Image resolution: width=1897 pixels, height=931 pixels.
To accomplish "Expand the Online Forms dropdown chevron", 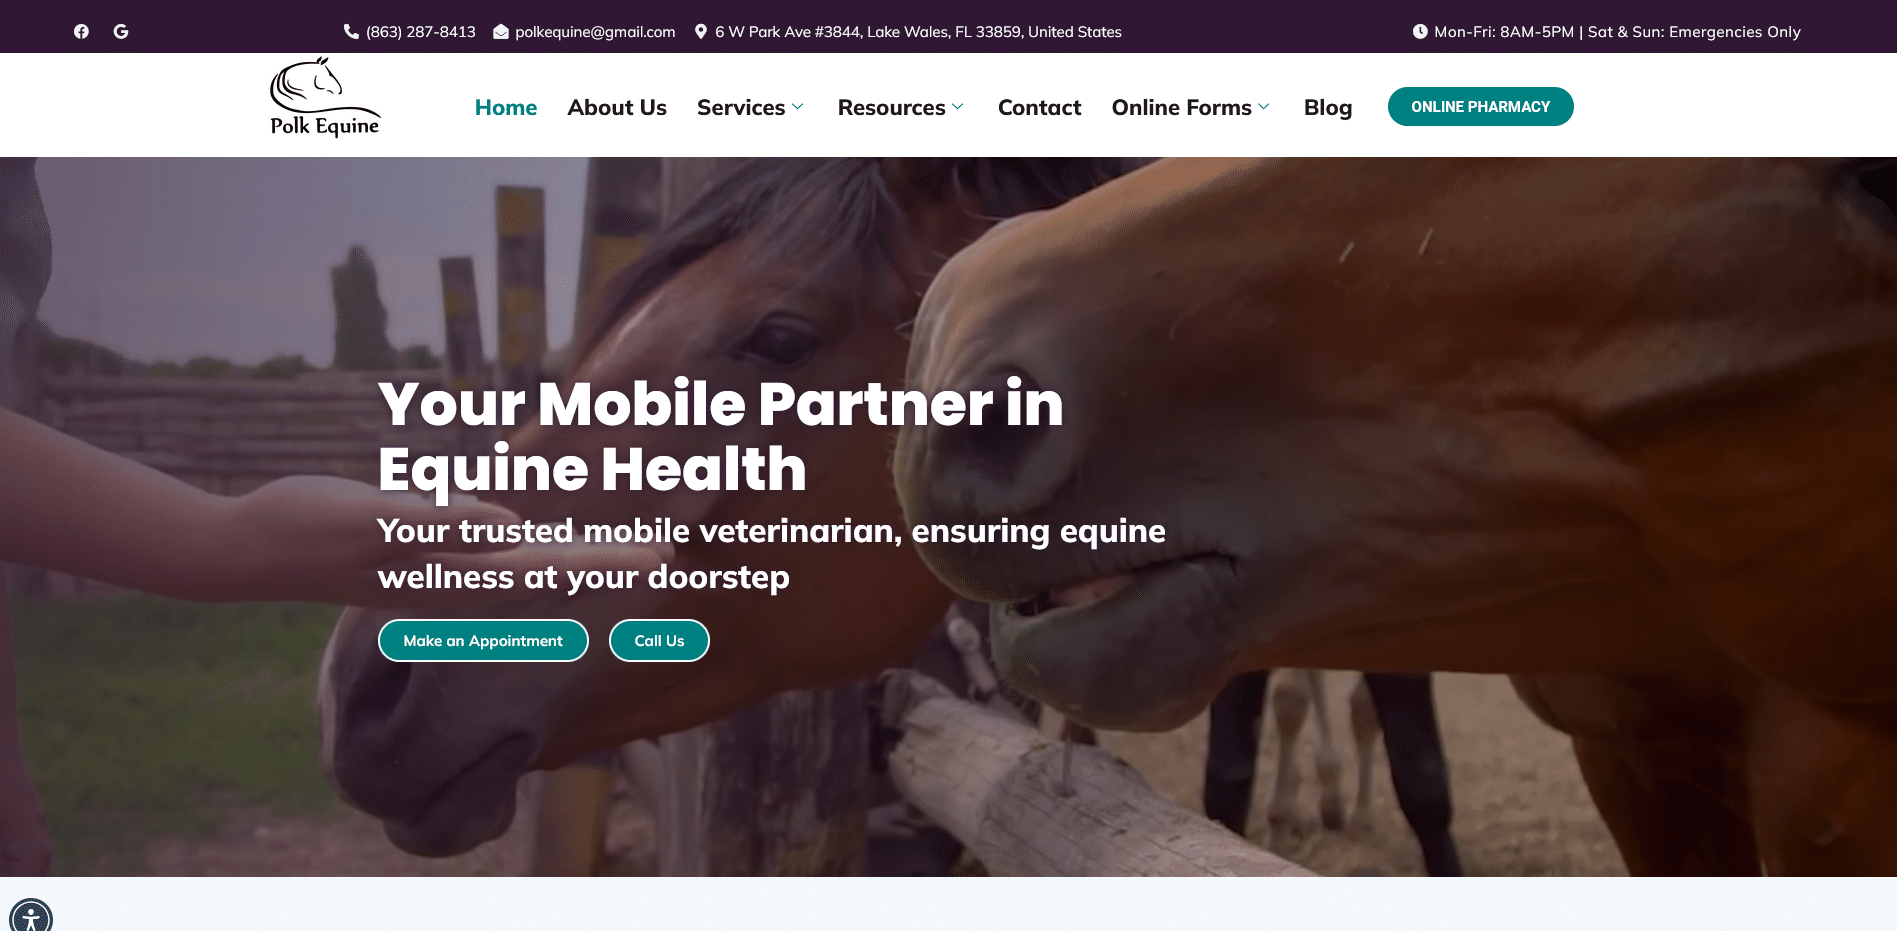I will point(1264,106).
